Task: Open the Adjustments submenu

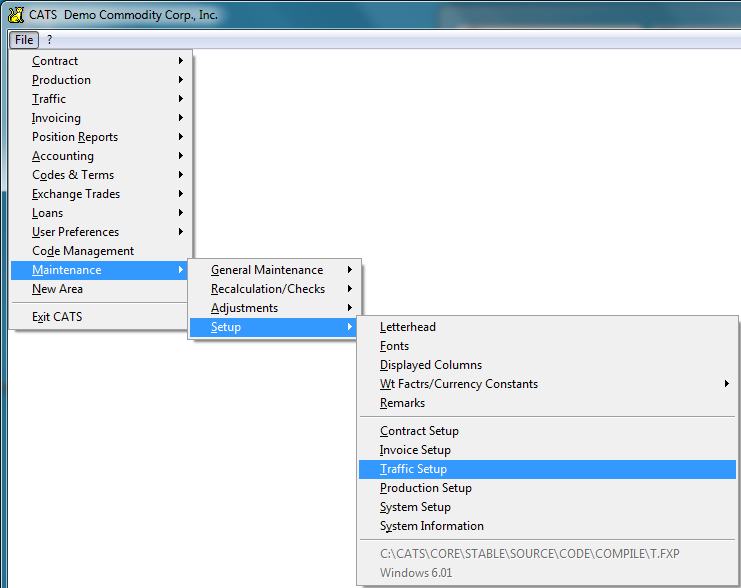Action: click(x=275, y=308)
